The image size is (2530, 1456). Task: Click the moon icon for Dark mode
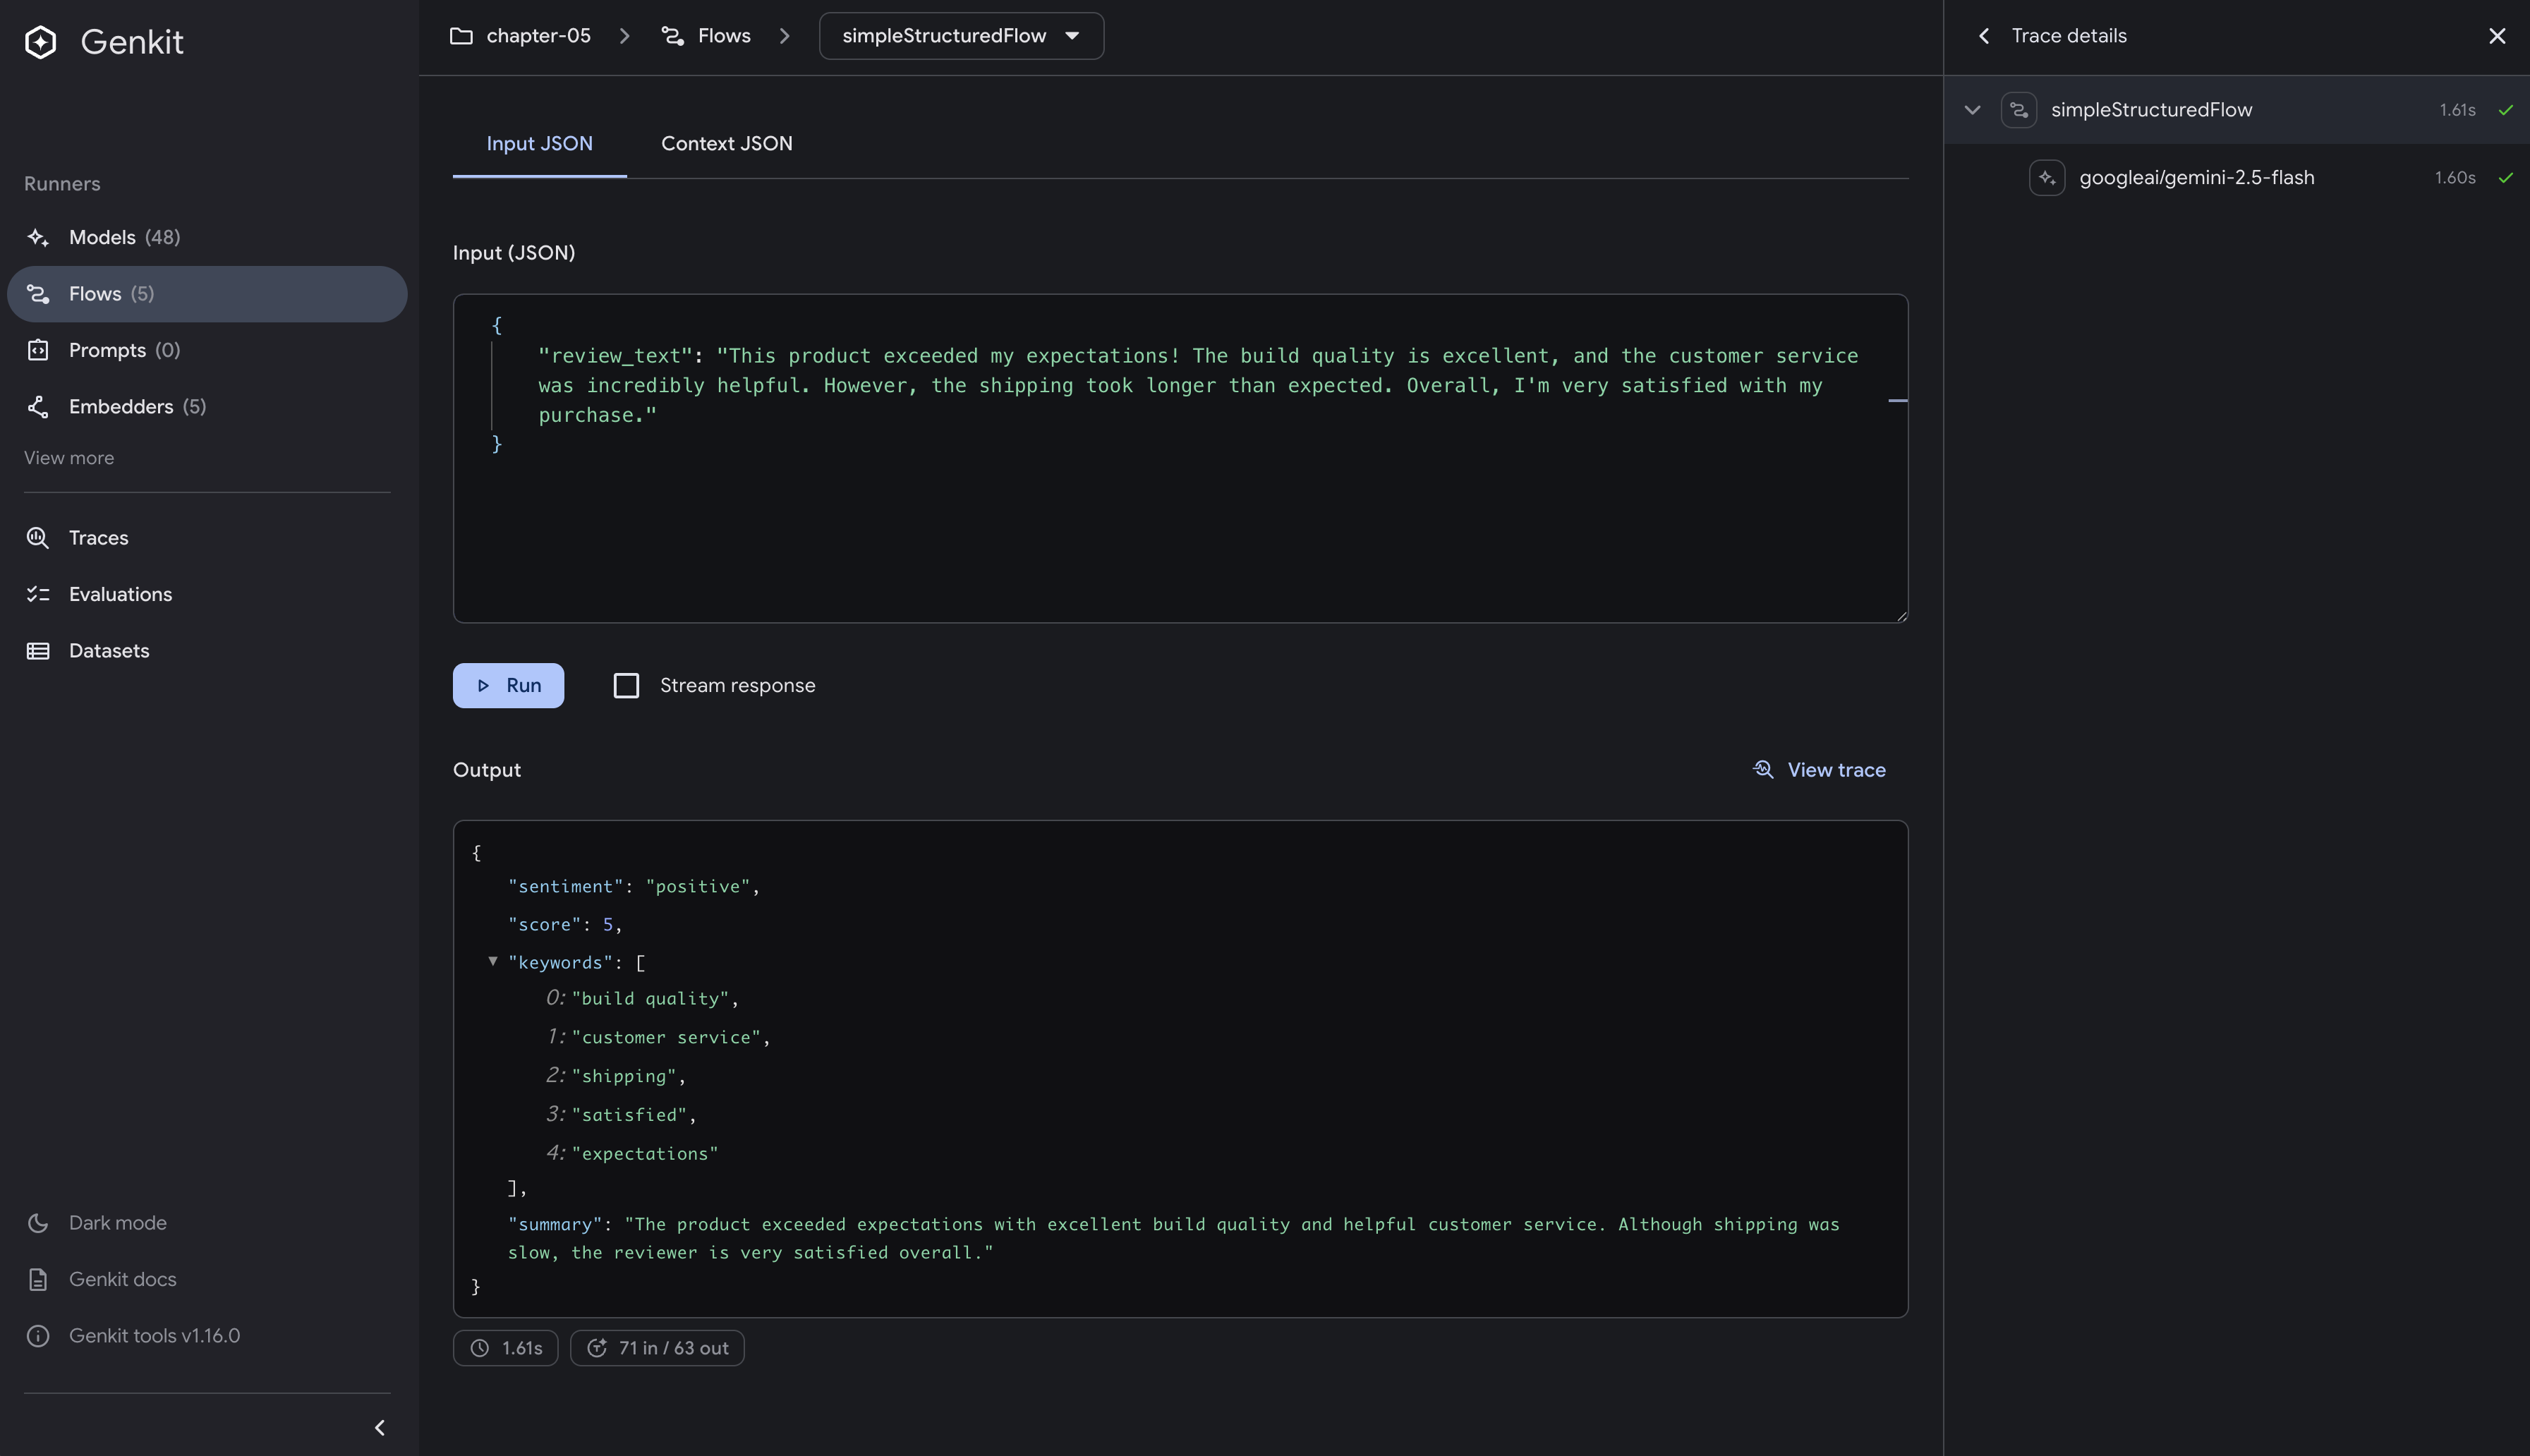click(x=38, y=1223)
